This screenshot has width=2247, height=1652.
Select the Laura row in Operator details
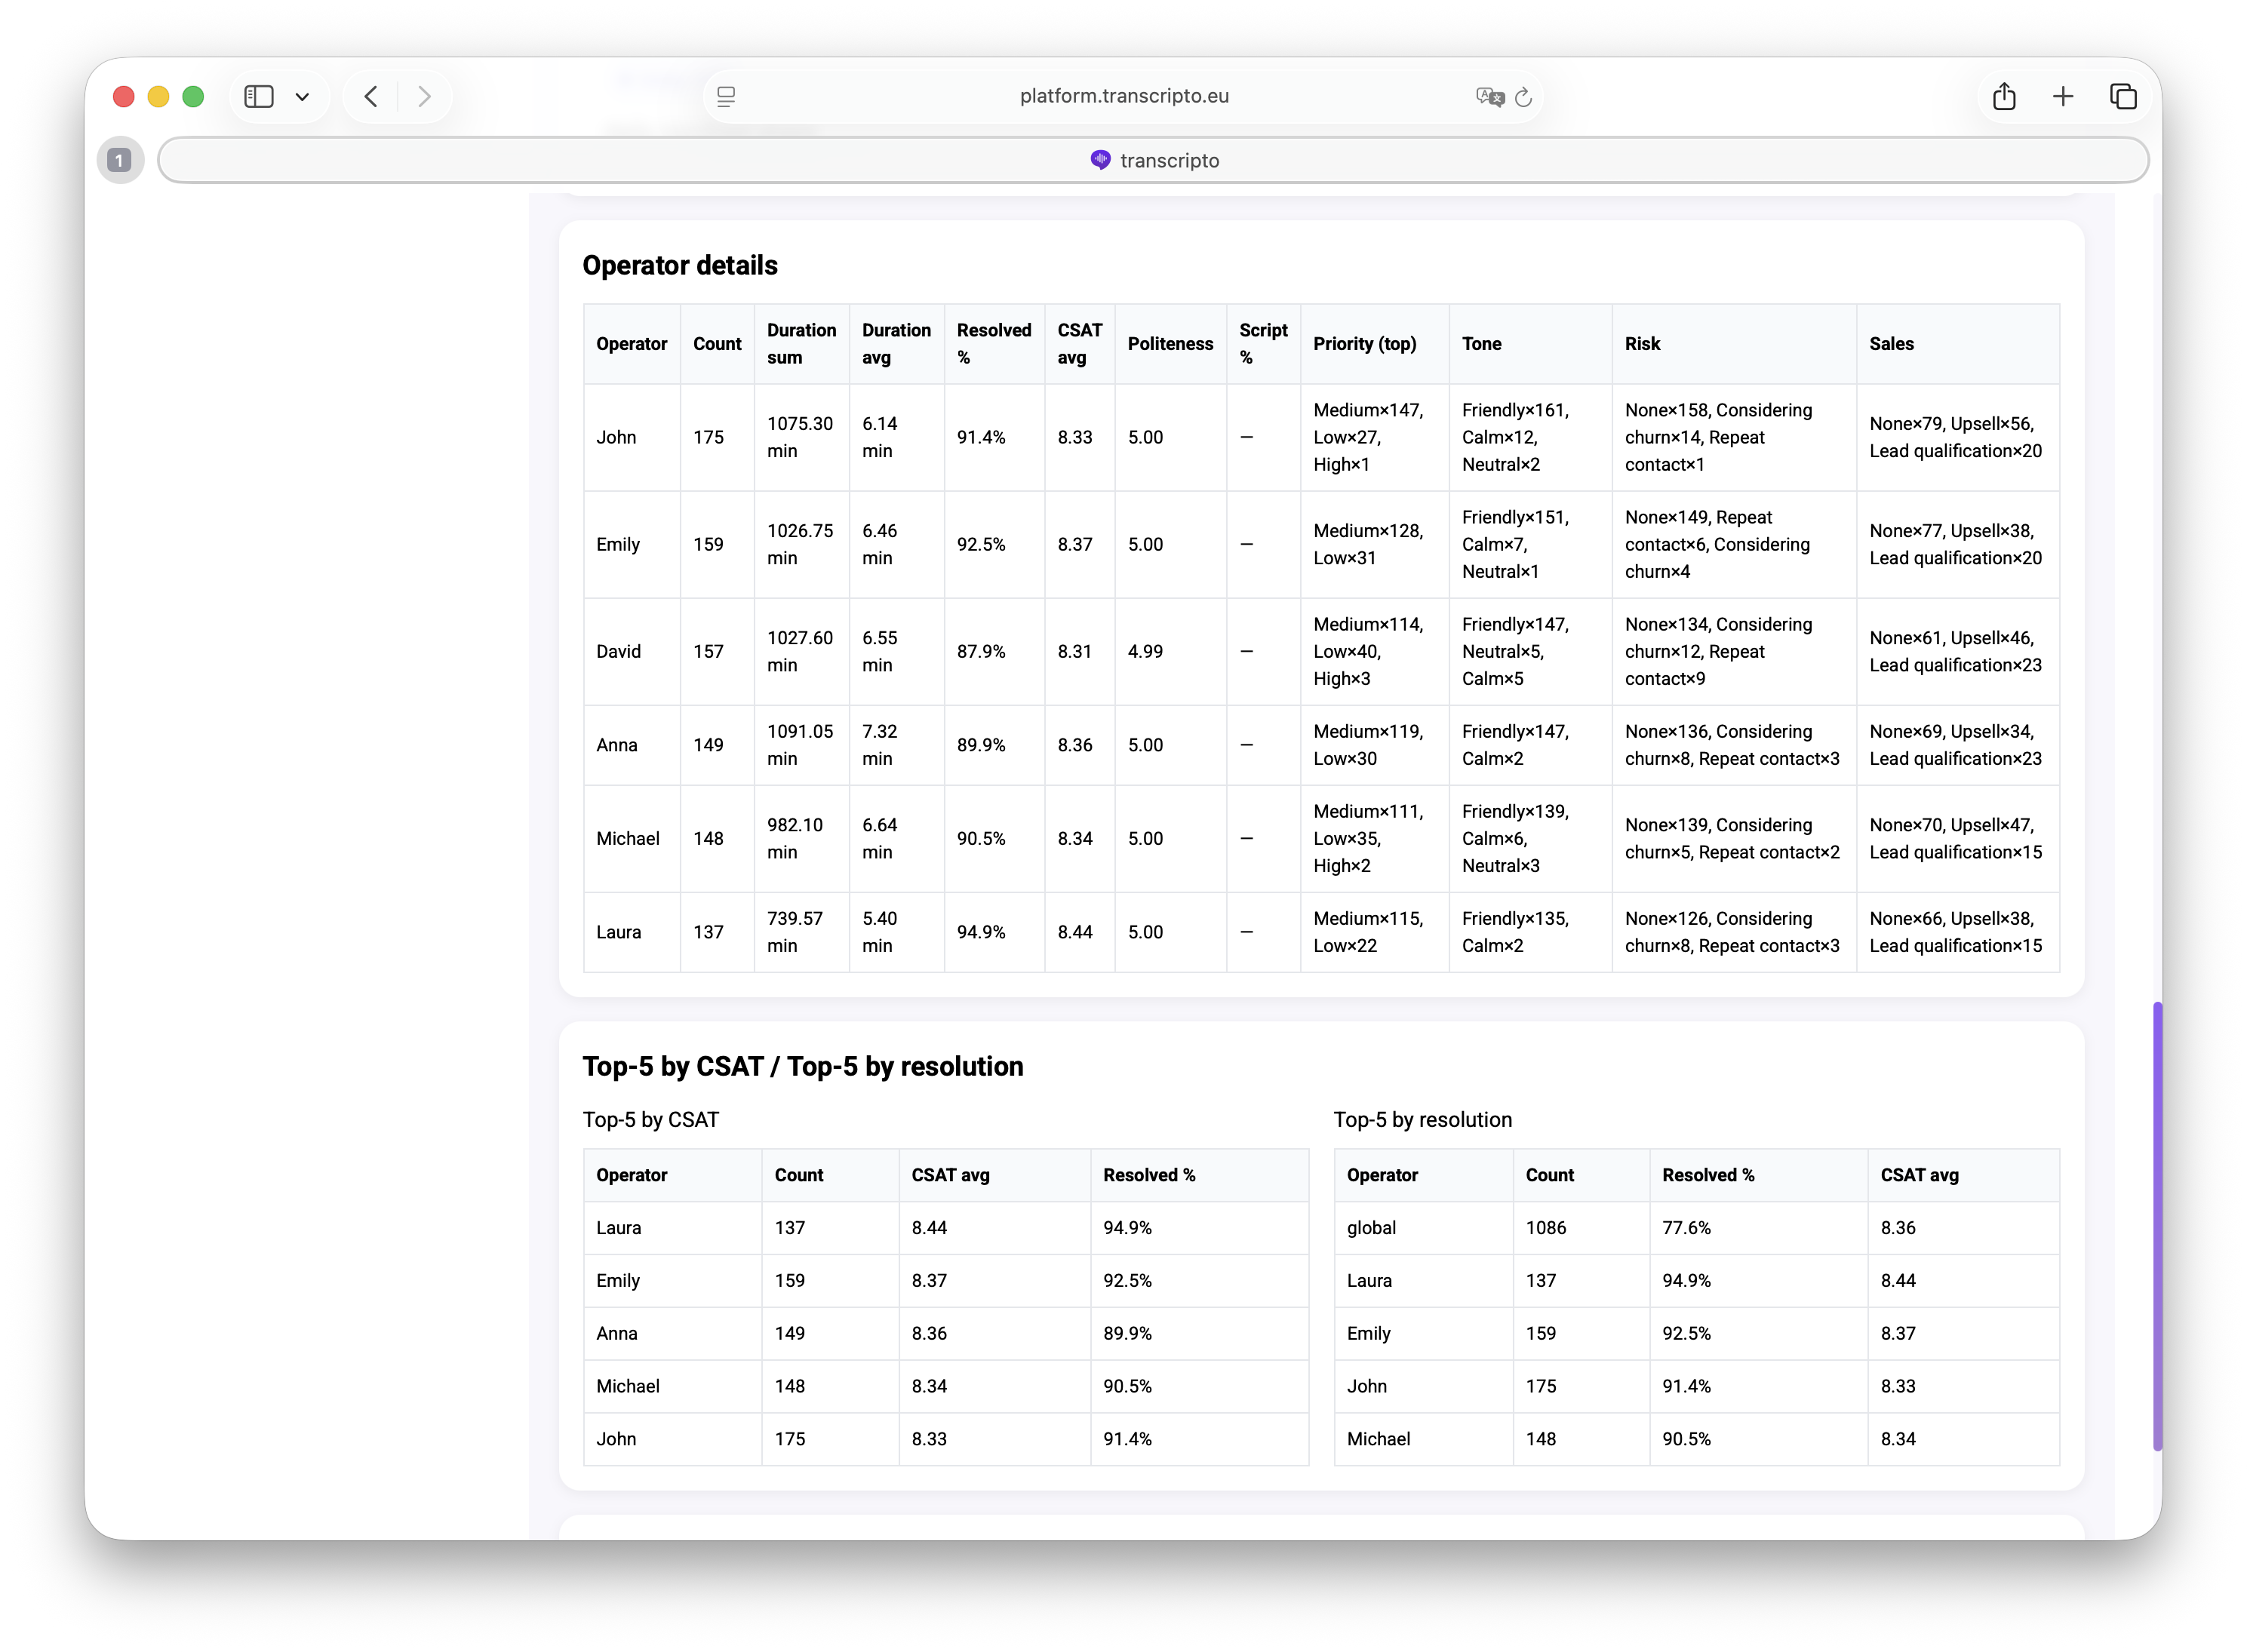click(x=618, y=932)
